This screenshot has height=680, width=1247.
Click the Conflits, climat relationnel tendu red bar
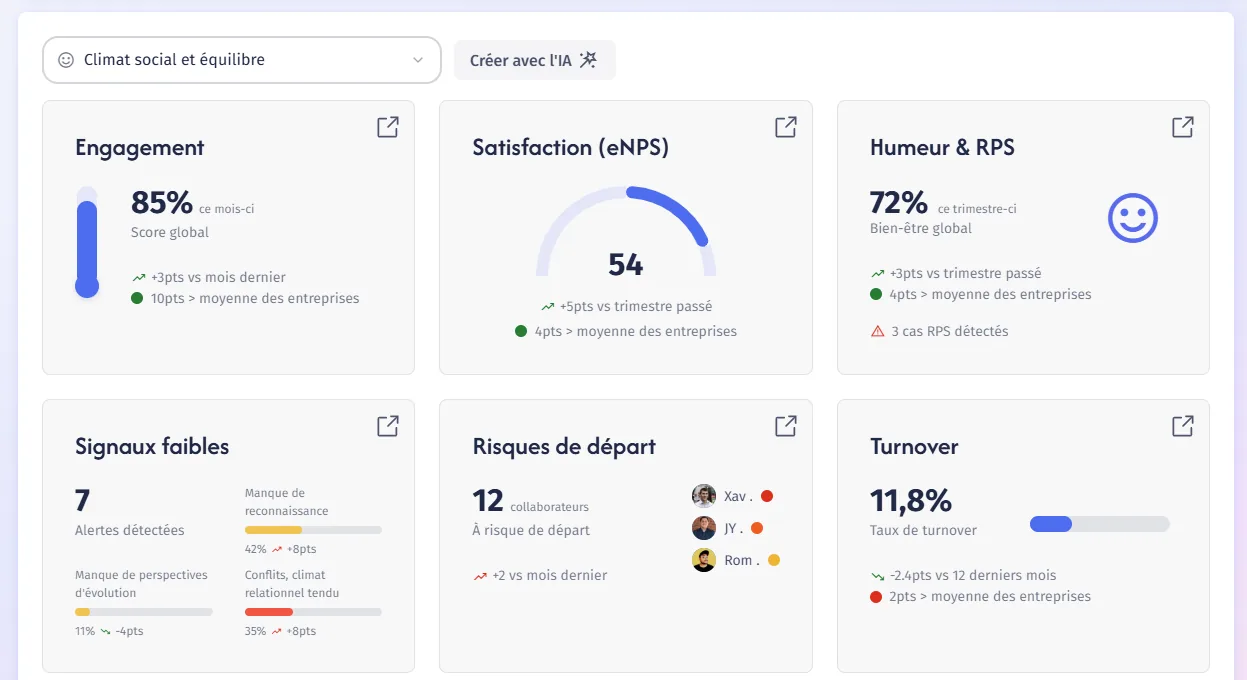pos(313,611)
